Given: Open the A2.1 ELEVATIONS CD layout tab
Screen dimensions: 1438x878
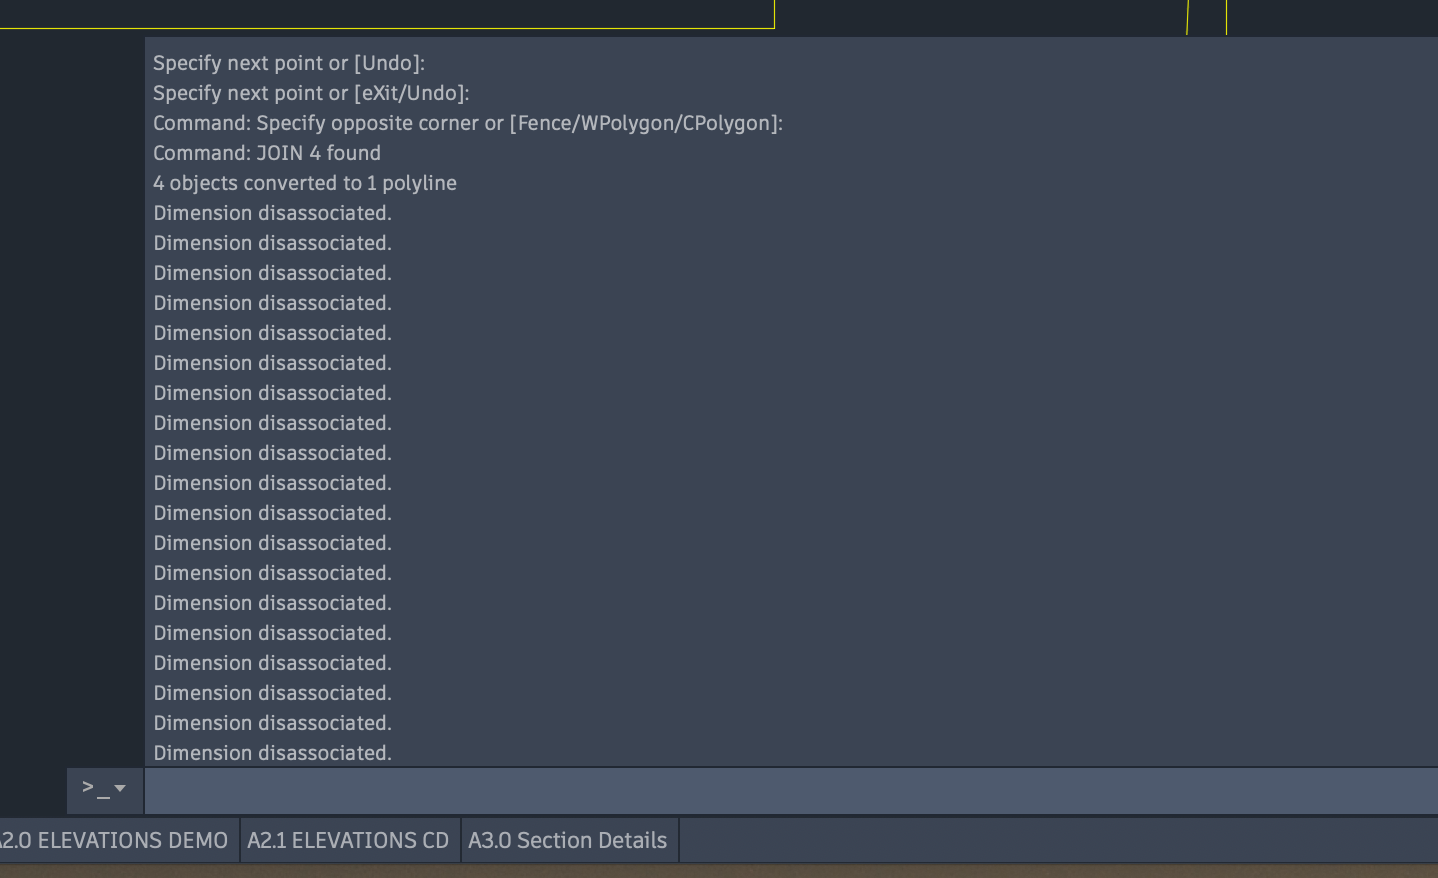Looking at the screenshot, I should pyautogui.click(x=348, y=840).
